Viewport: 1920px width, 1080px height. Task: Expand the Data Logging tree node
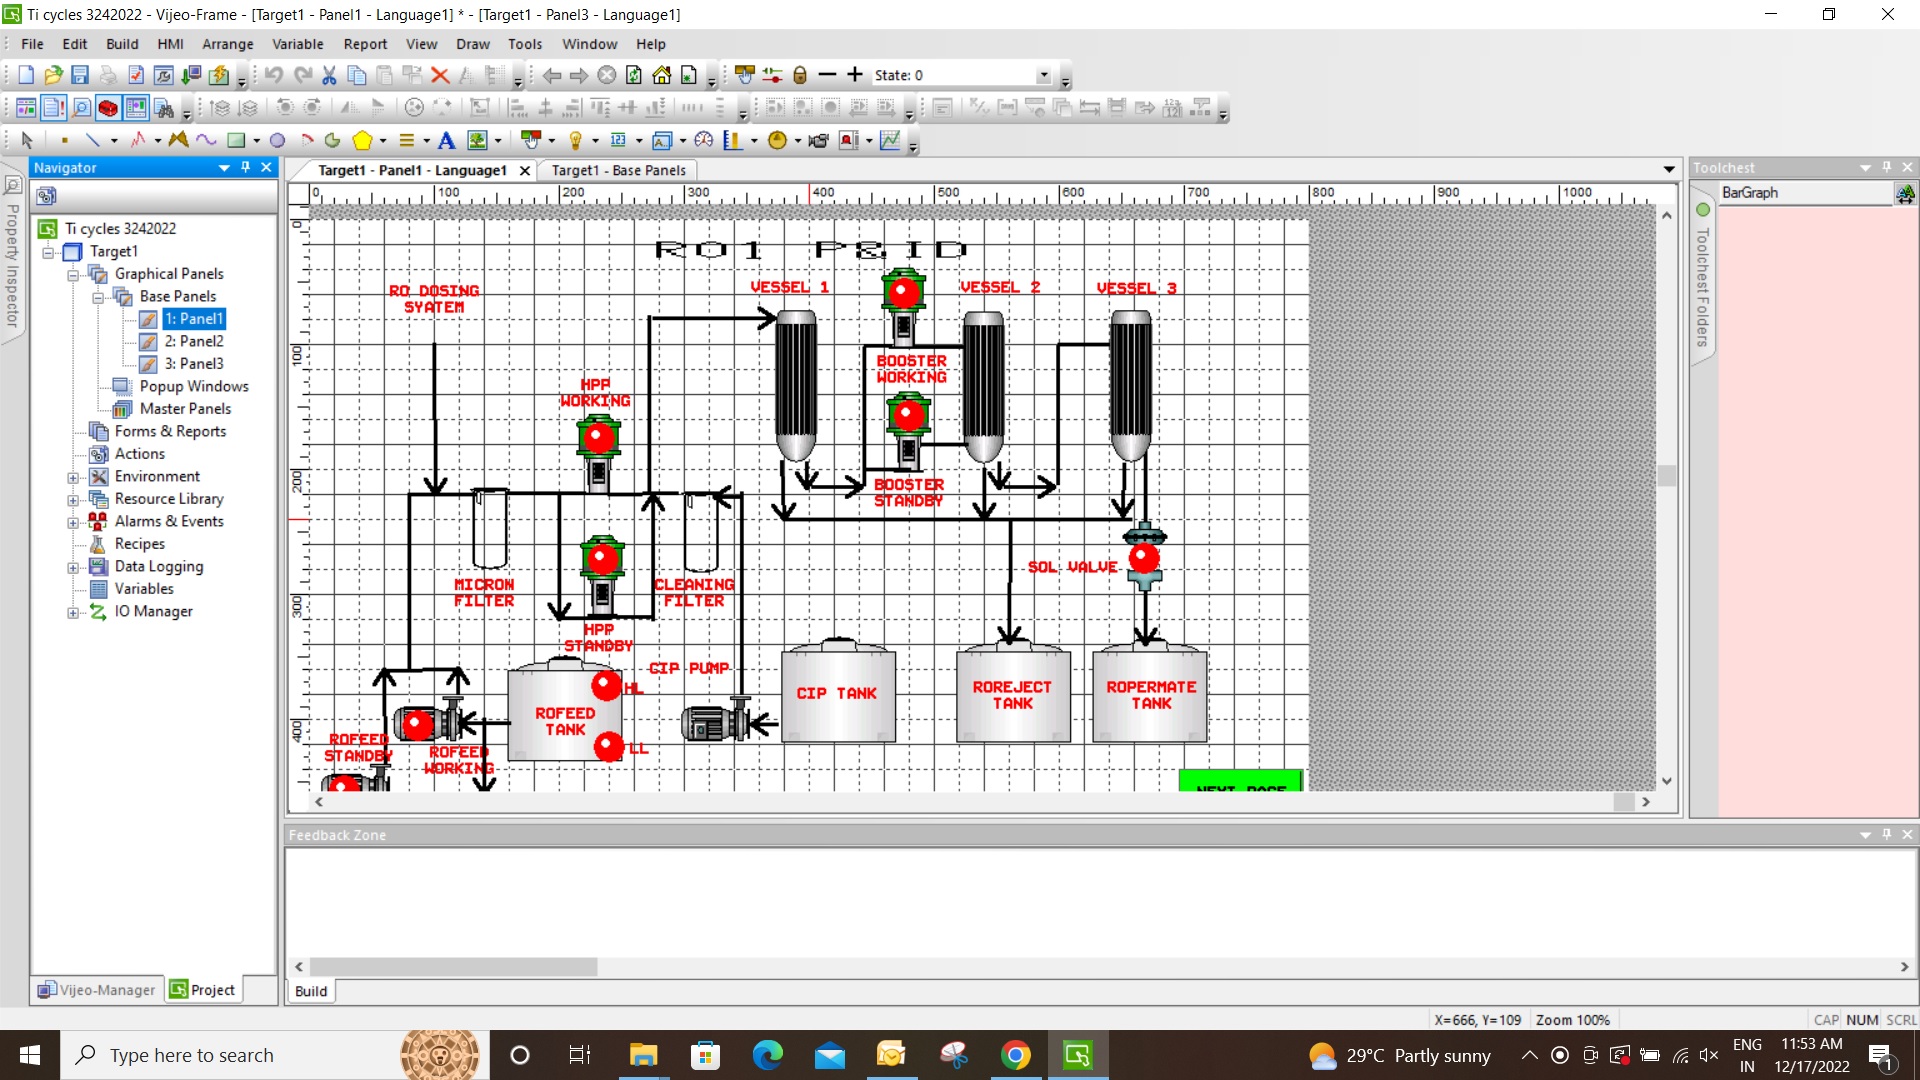73,567
